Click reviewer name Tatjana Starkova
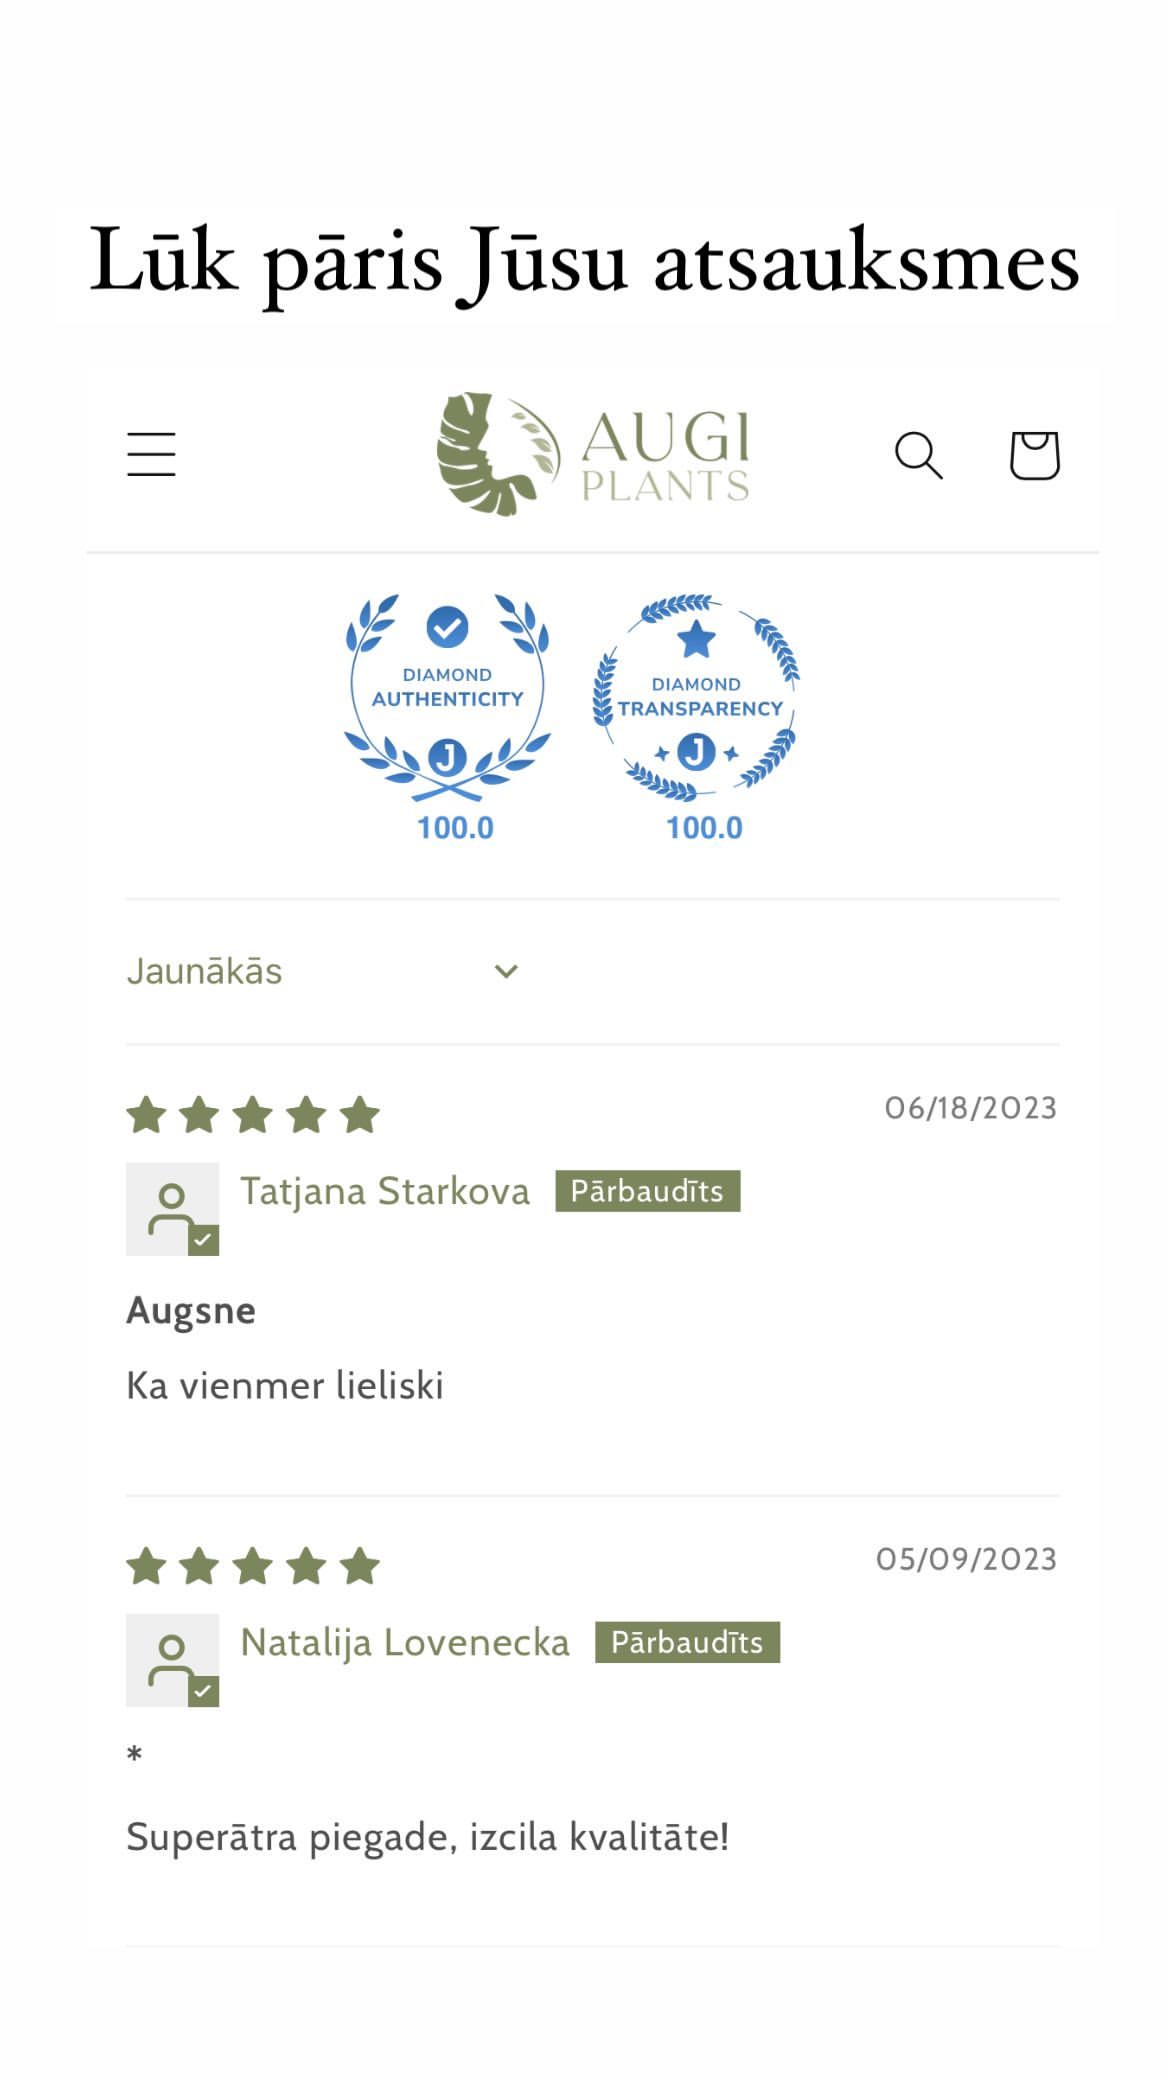This screenshot has height=2080, width=1170. coord(385,1191)
